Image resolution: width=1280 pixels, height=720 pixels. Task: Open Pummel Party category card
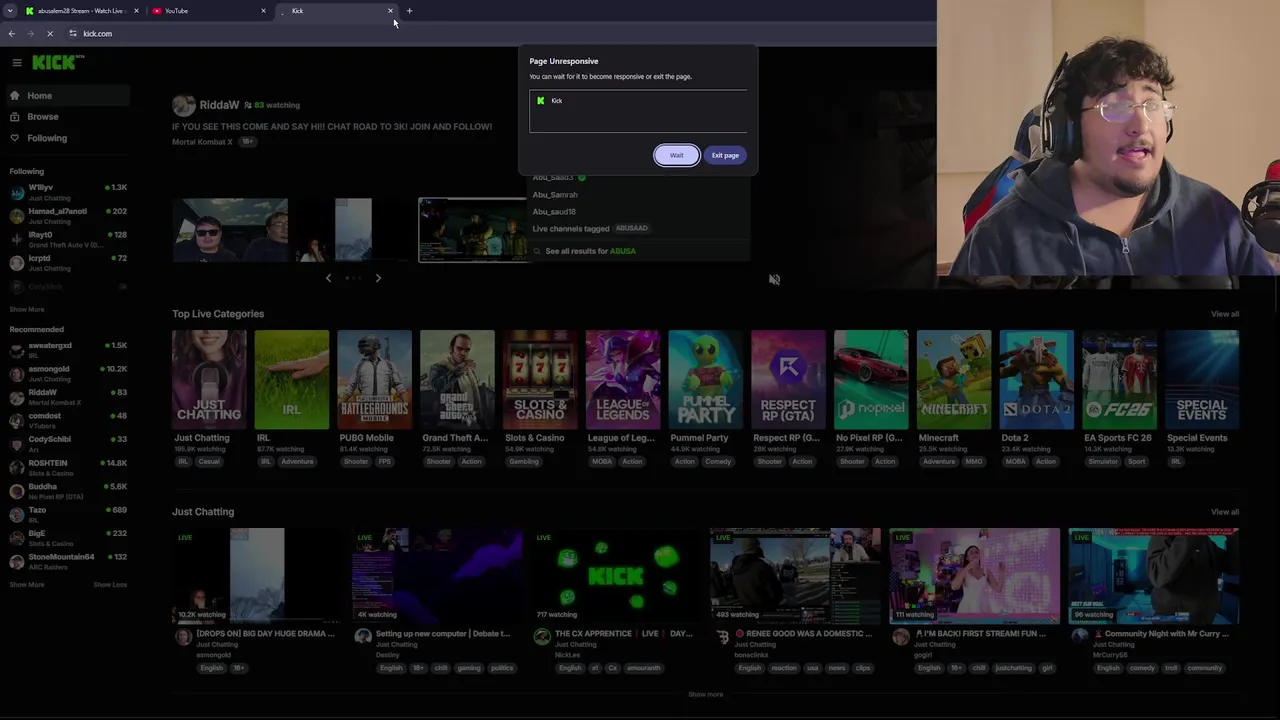tap(705, 380)
